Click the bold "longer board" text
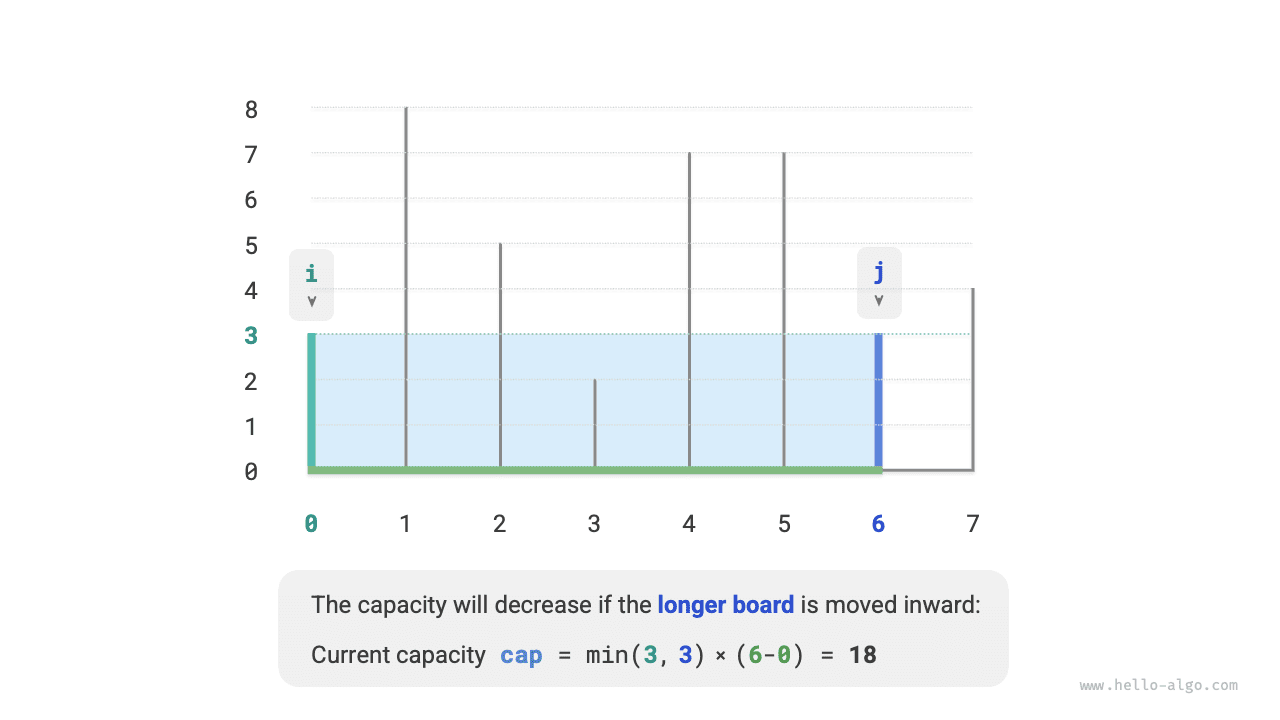Viewport: 1280px width, 720px height. pos(725,605)
